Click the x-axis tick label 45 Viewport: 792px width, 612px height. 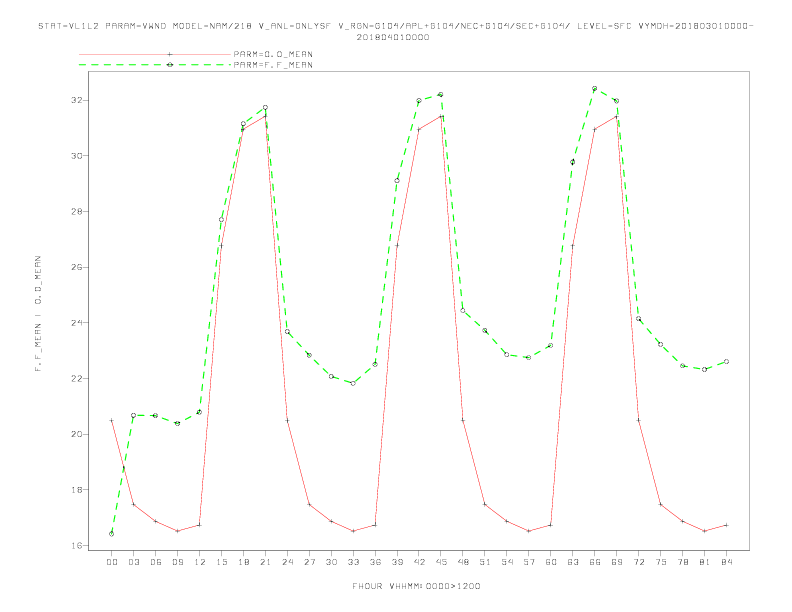pos(441,562)
